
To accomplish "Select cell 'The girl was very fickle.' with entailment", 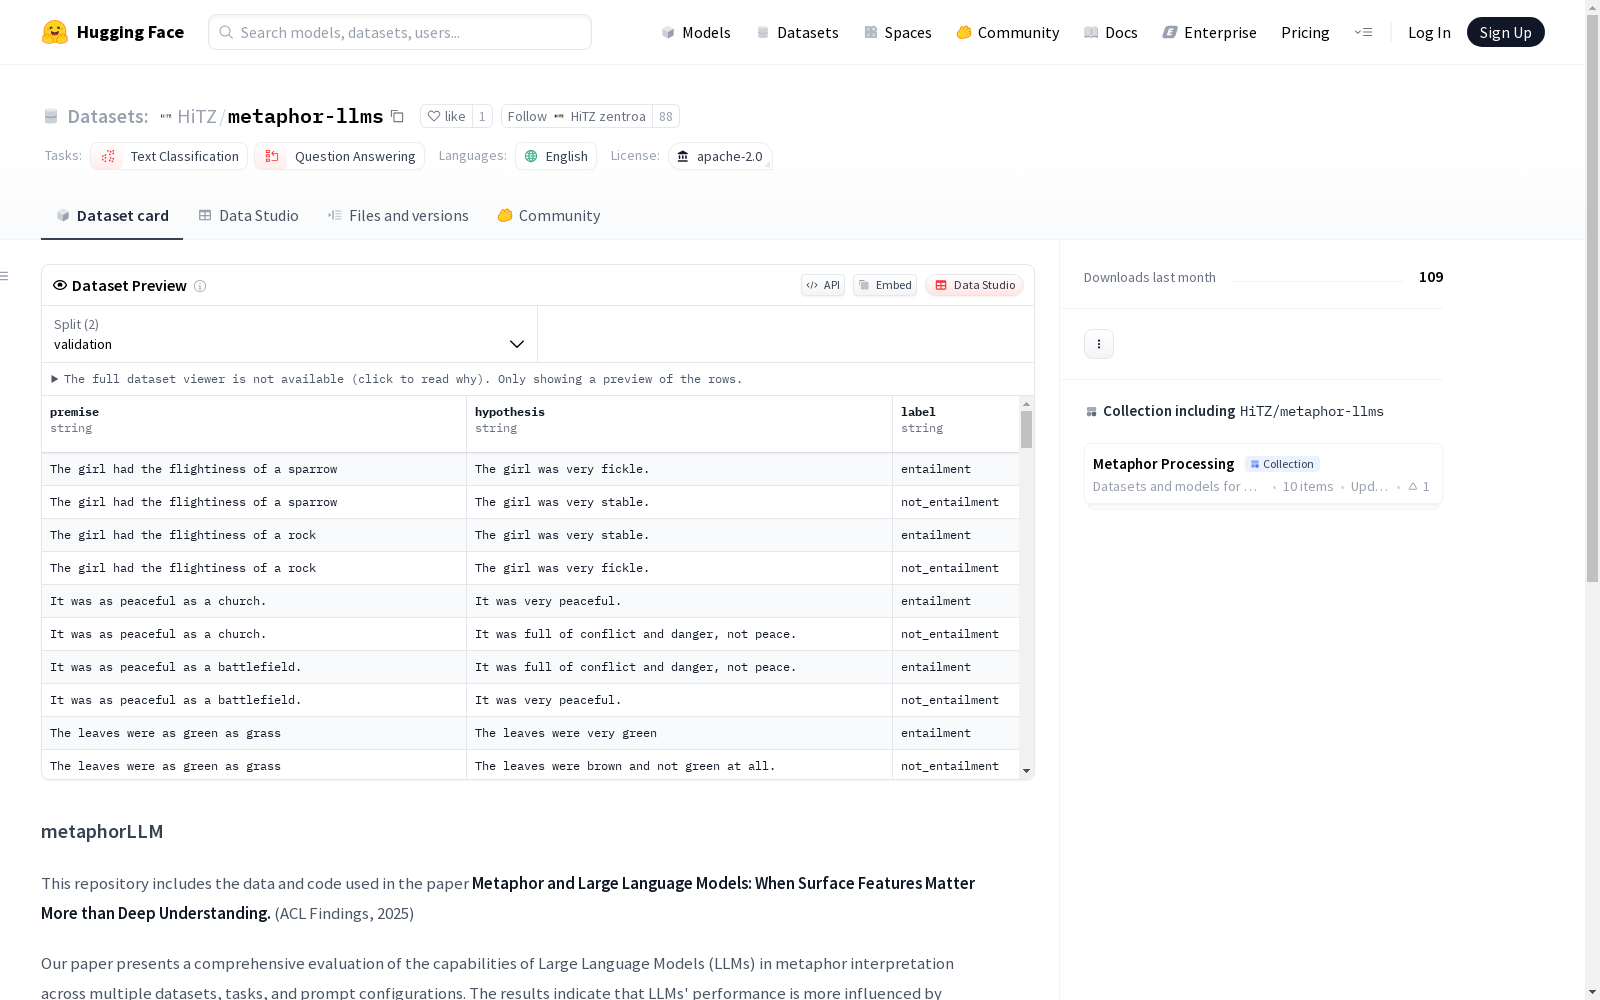I will (x=679, y=469).
